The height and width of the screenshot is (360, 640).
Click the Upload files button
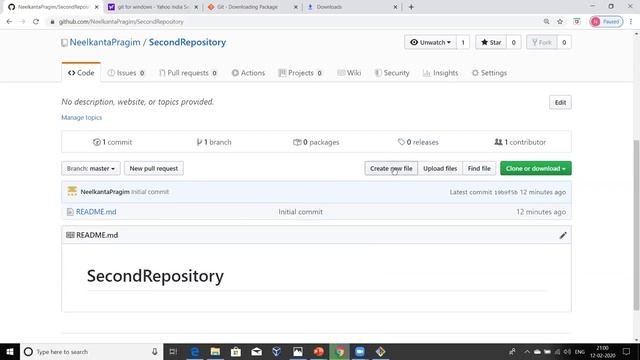440,168
